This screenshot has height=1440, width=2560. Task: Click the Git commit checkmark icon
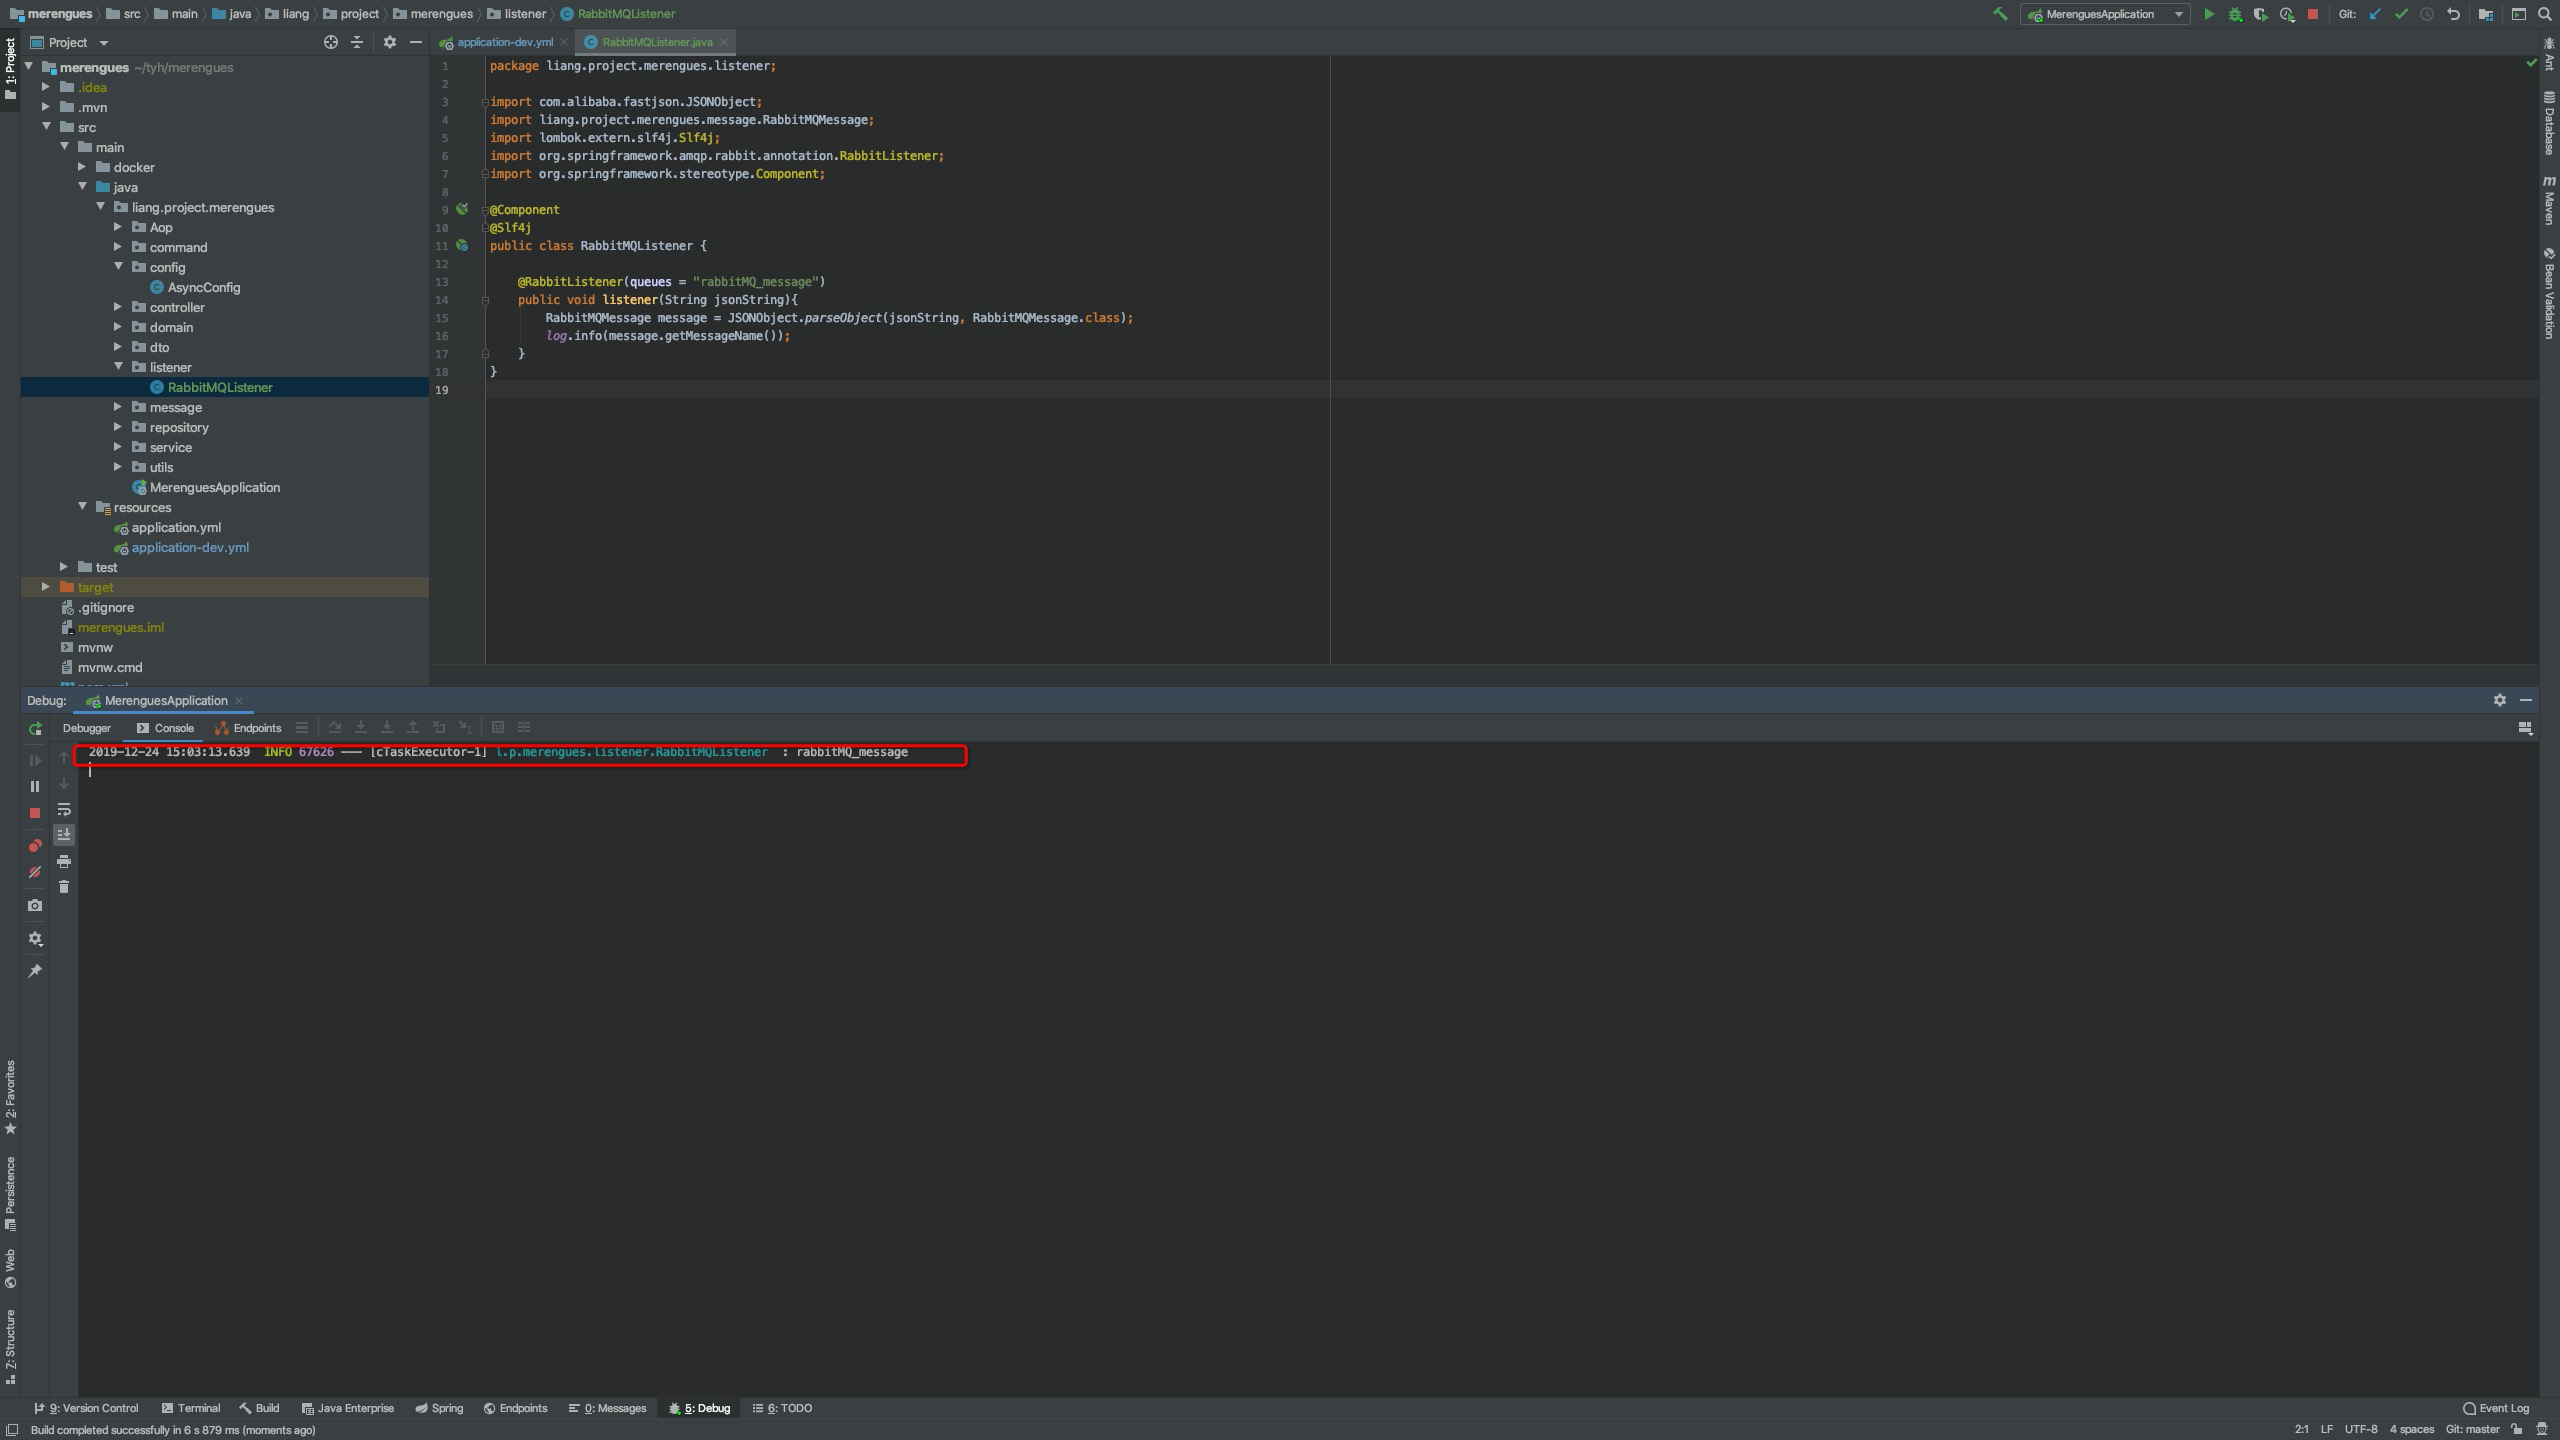pyautogui.click(x=2401, y=14)
